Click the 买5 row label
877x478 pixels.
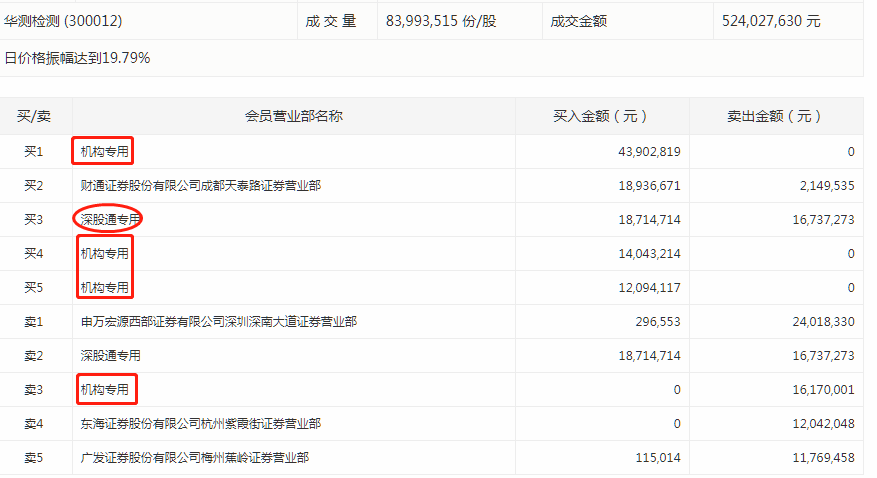pos(34,288)
